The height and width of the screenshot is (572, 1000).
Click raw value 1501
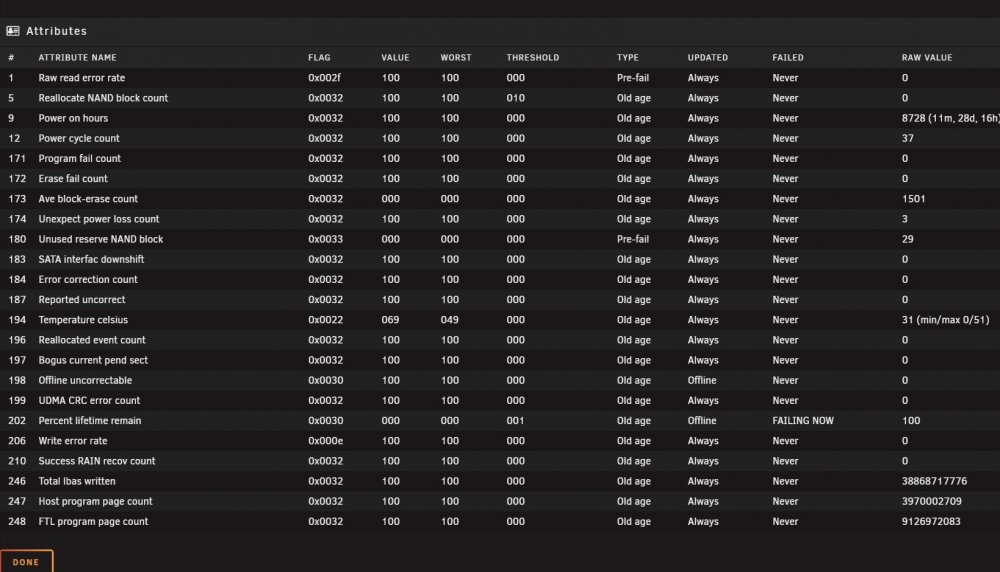click(913, 199)
